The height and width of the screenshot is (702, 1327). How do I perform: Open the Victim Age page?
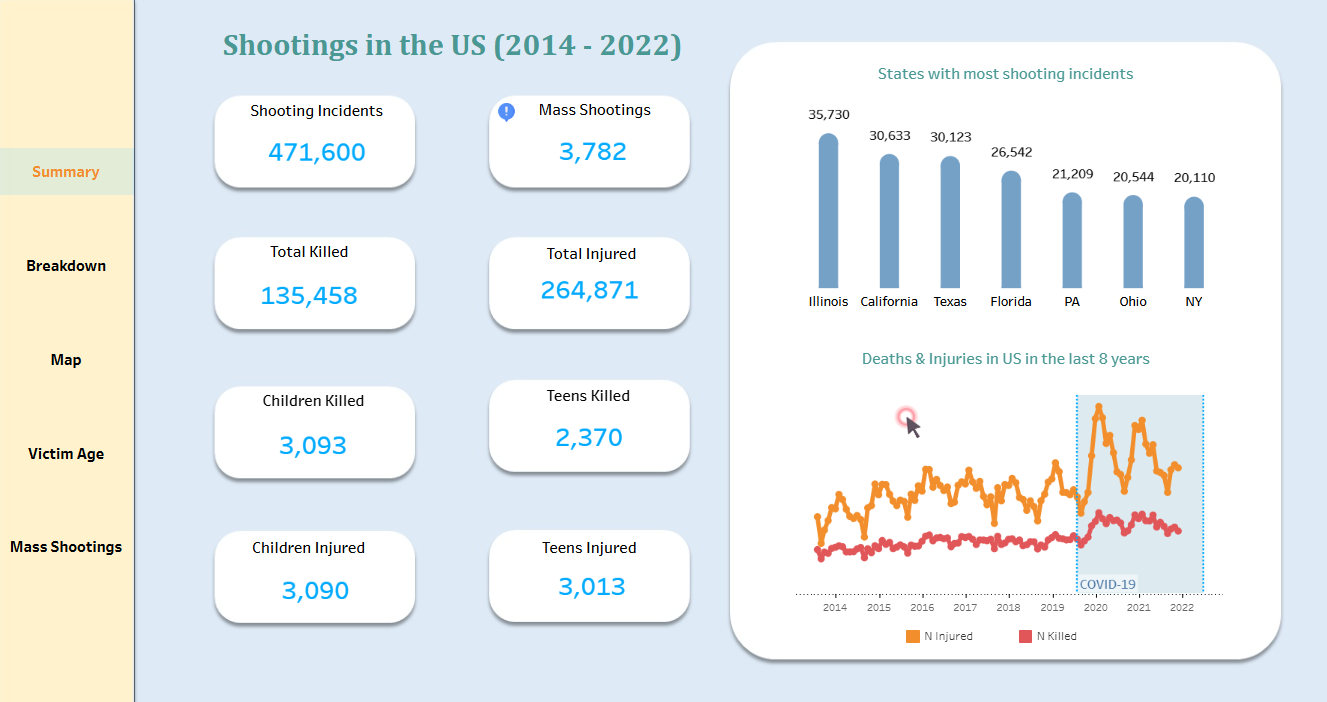click(66, 454)
